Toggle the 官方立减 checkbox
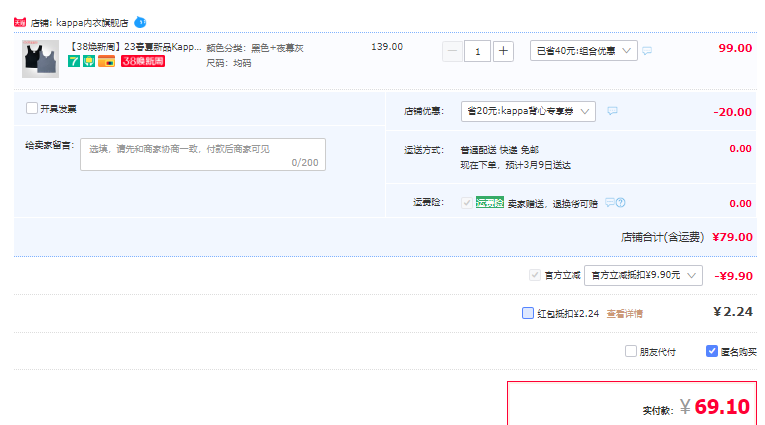The height and width of the screenshot is (425, 765). 535,275
